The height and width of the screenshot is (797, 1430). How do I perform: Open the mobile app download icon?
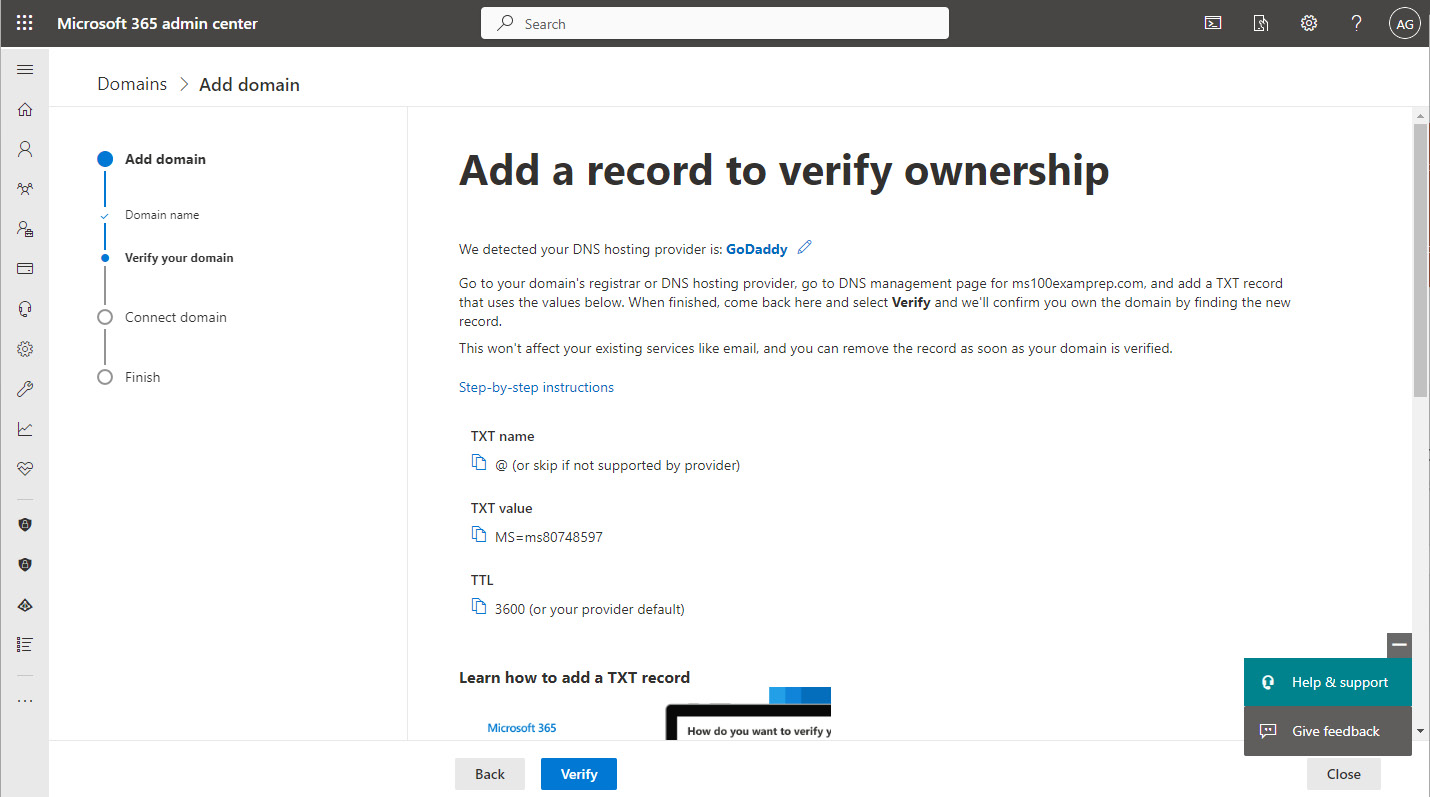[1261, 23]
